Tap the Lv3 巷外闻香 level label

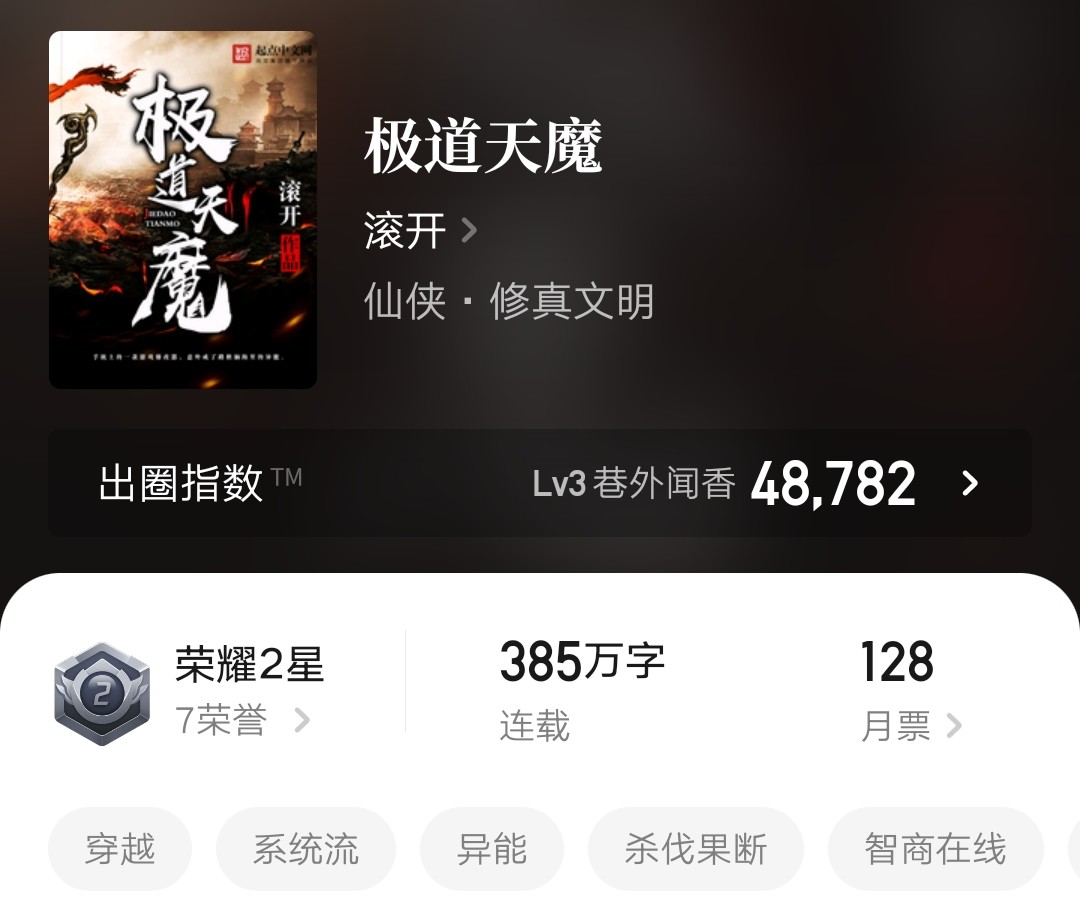[634, 484]
